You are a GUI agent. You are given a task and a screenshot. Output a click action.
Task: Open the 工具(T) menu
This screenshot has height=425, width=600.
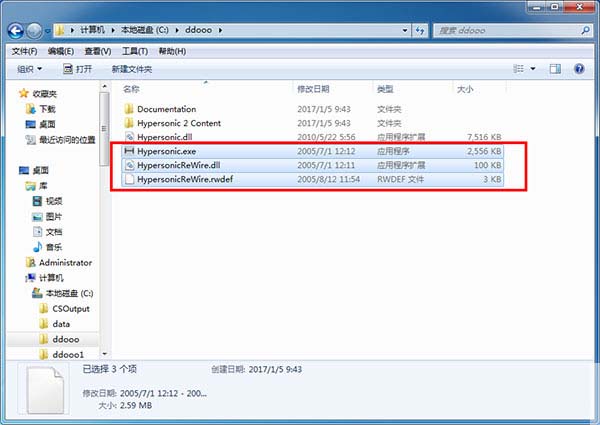(x=134, y=50)
